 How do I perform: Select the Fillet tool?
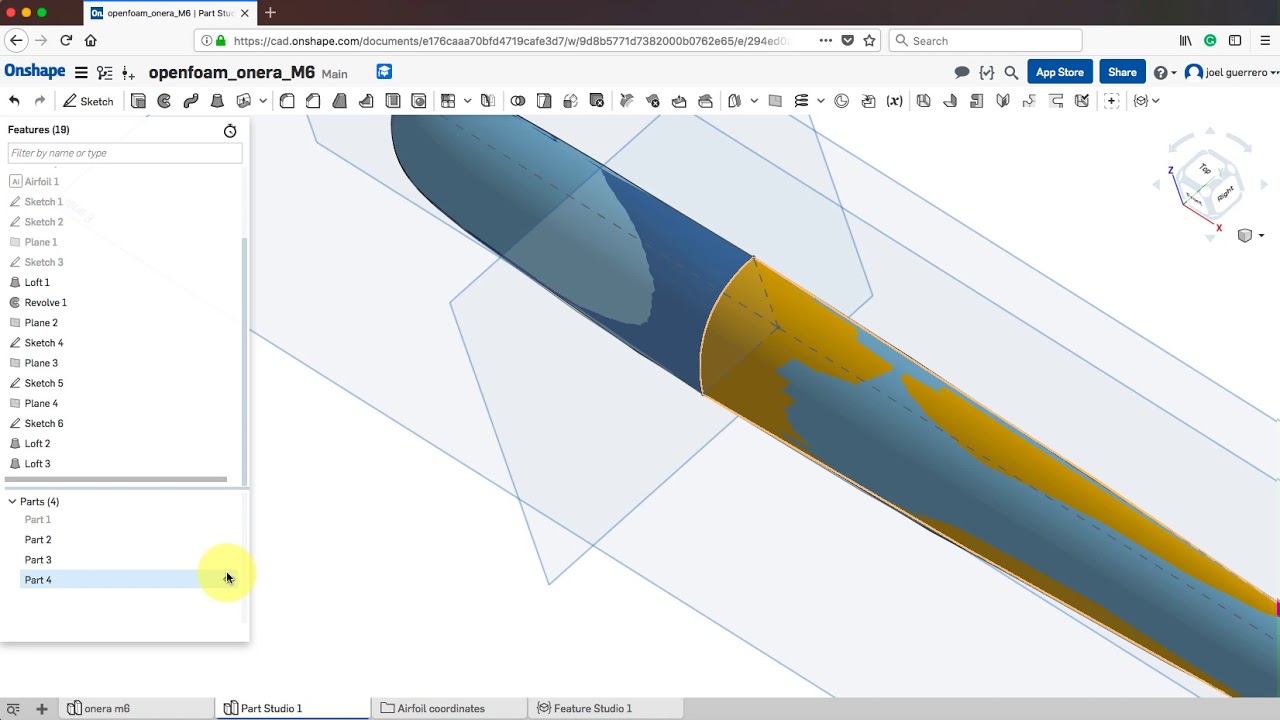pyautogui.click(x=287, y=101)
